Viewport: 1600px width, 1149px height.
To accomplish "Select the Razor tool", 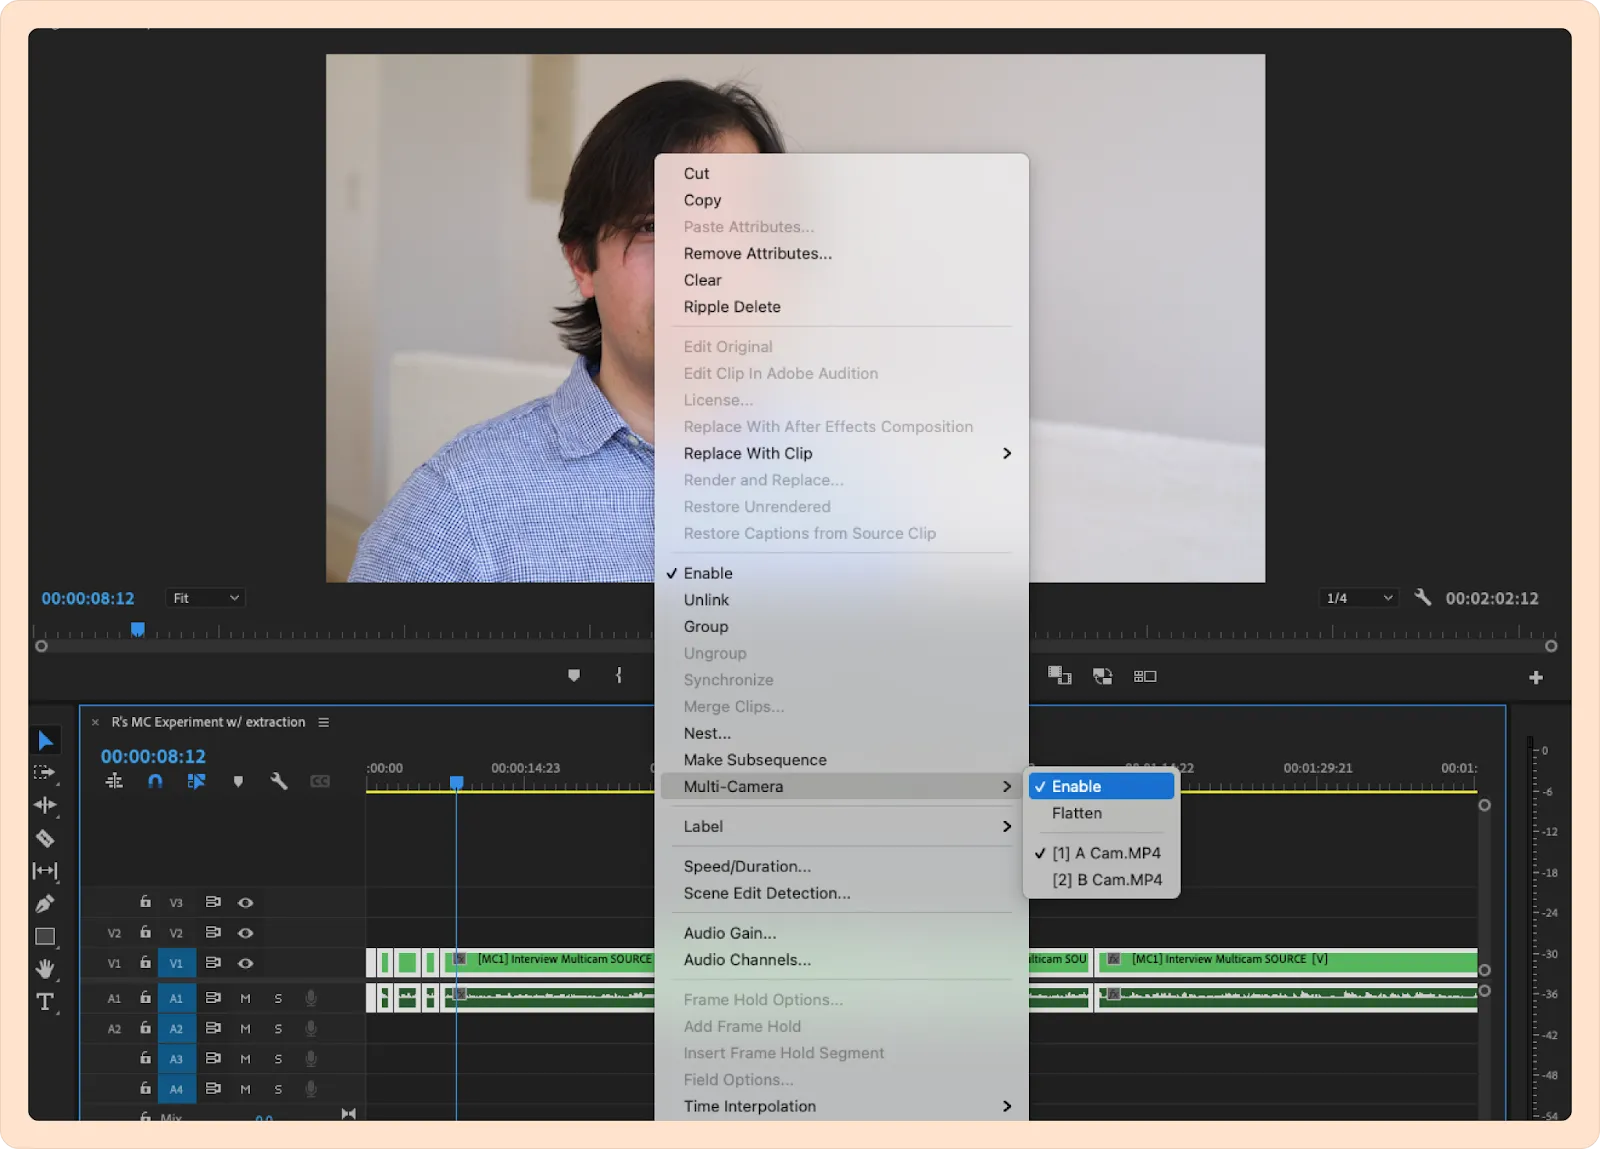I will pos(45,838).
